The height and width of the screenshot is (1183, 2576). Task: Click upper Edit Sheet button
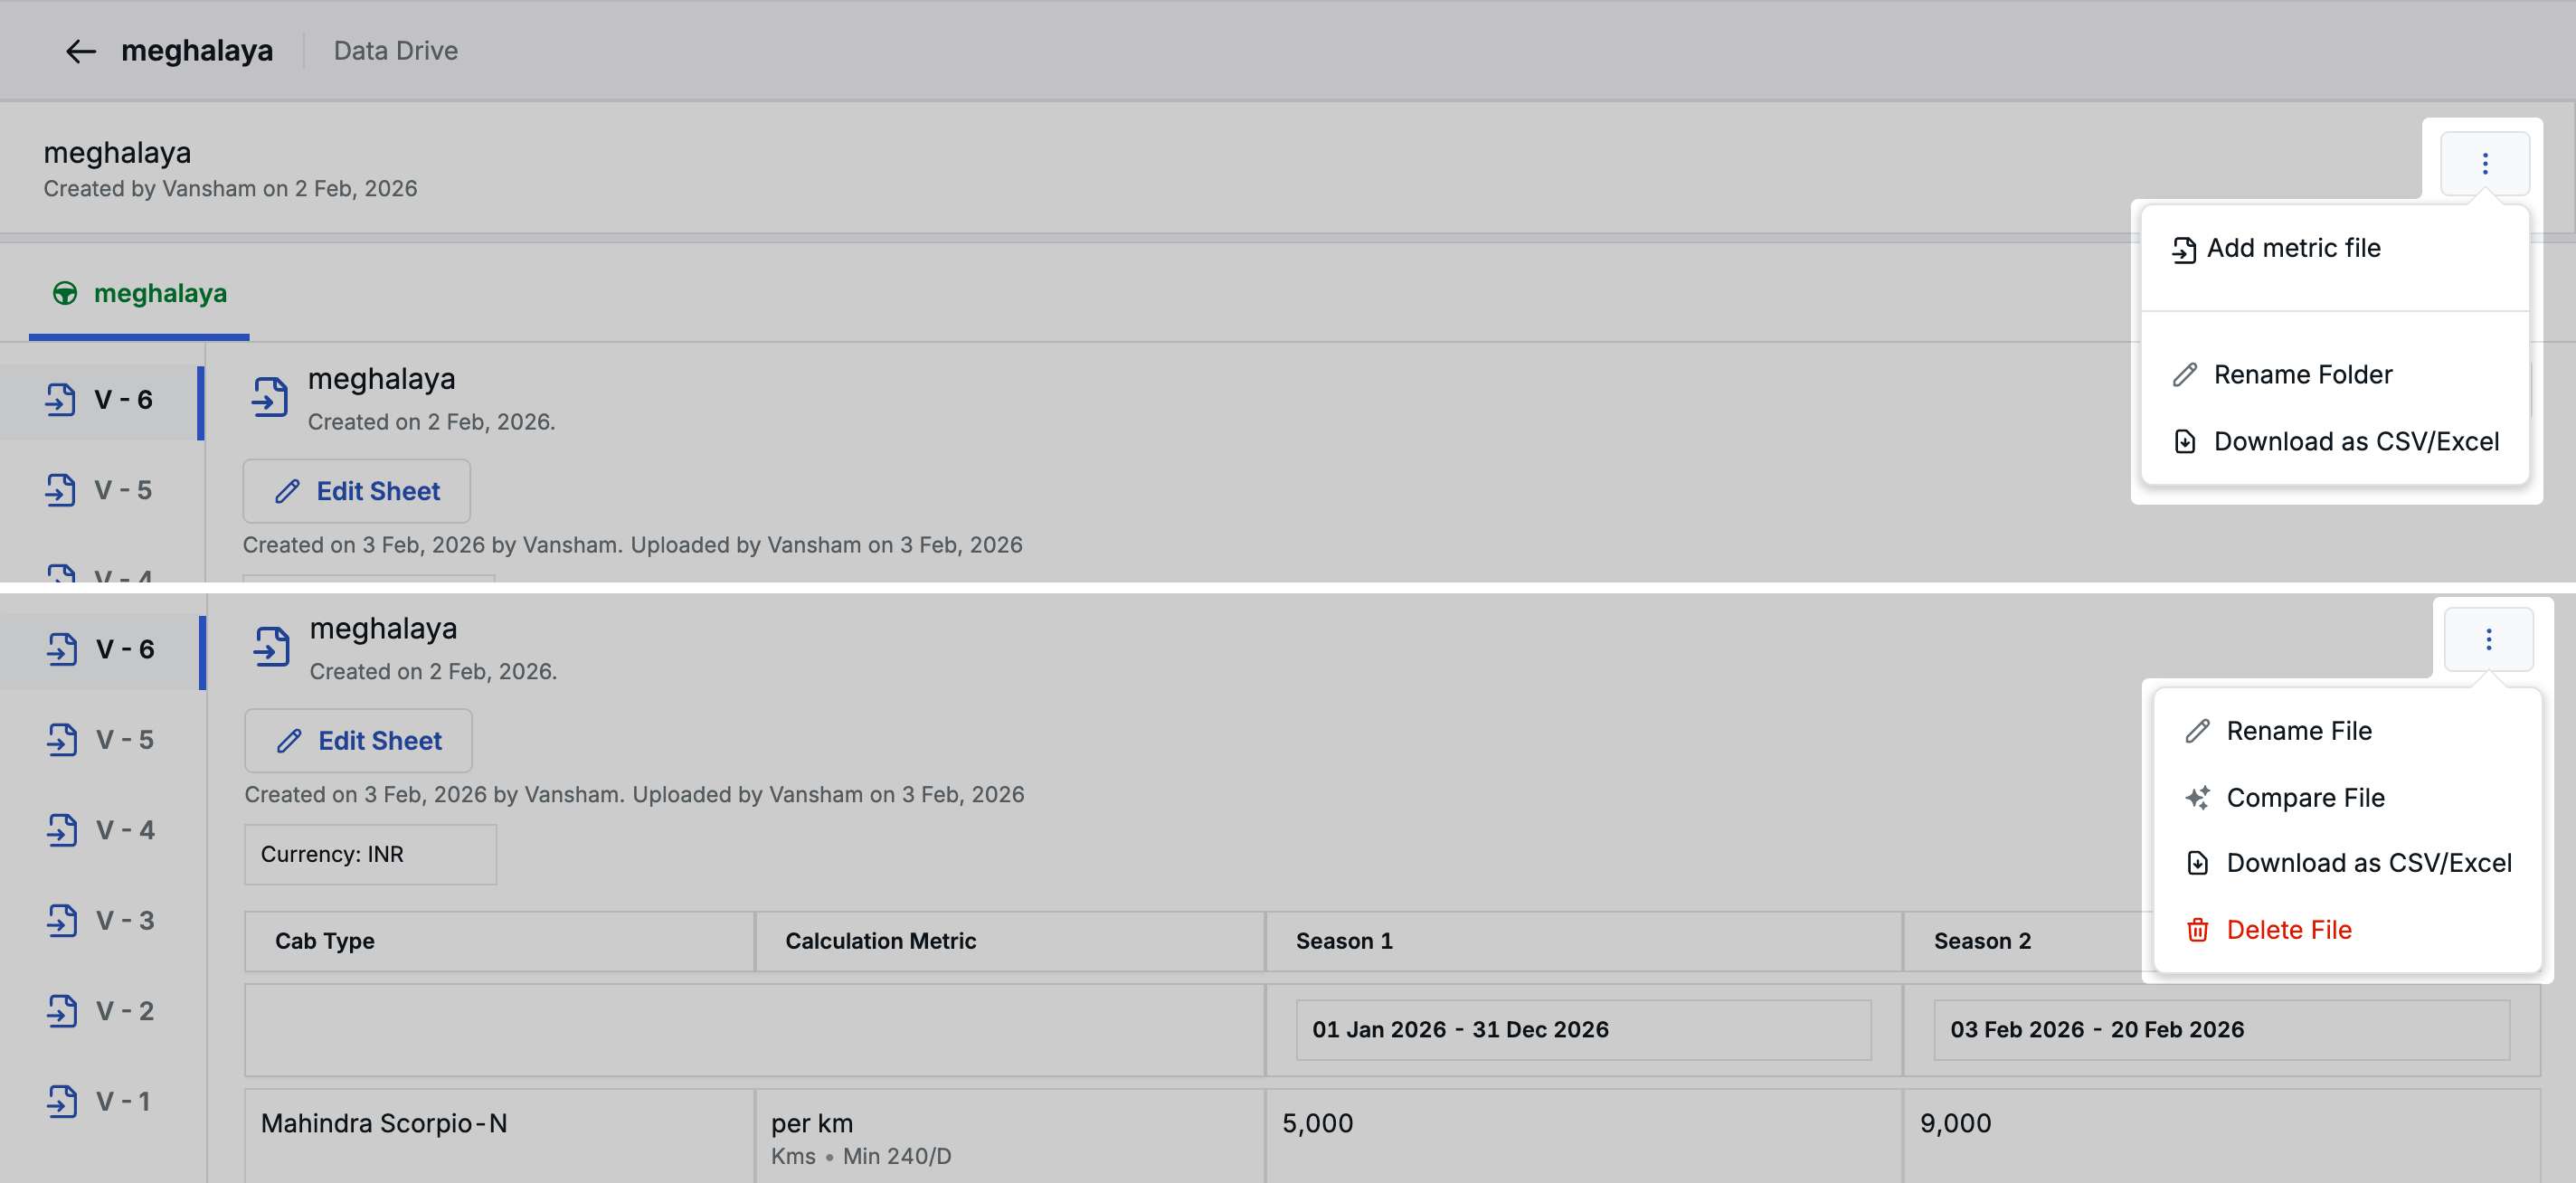click(x=356, y=491)
